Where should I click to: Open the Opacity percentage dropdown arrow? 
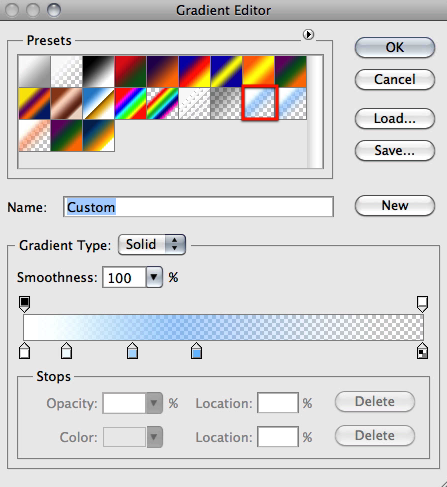(154, 403)
